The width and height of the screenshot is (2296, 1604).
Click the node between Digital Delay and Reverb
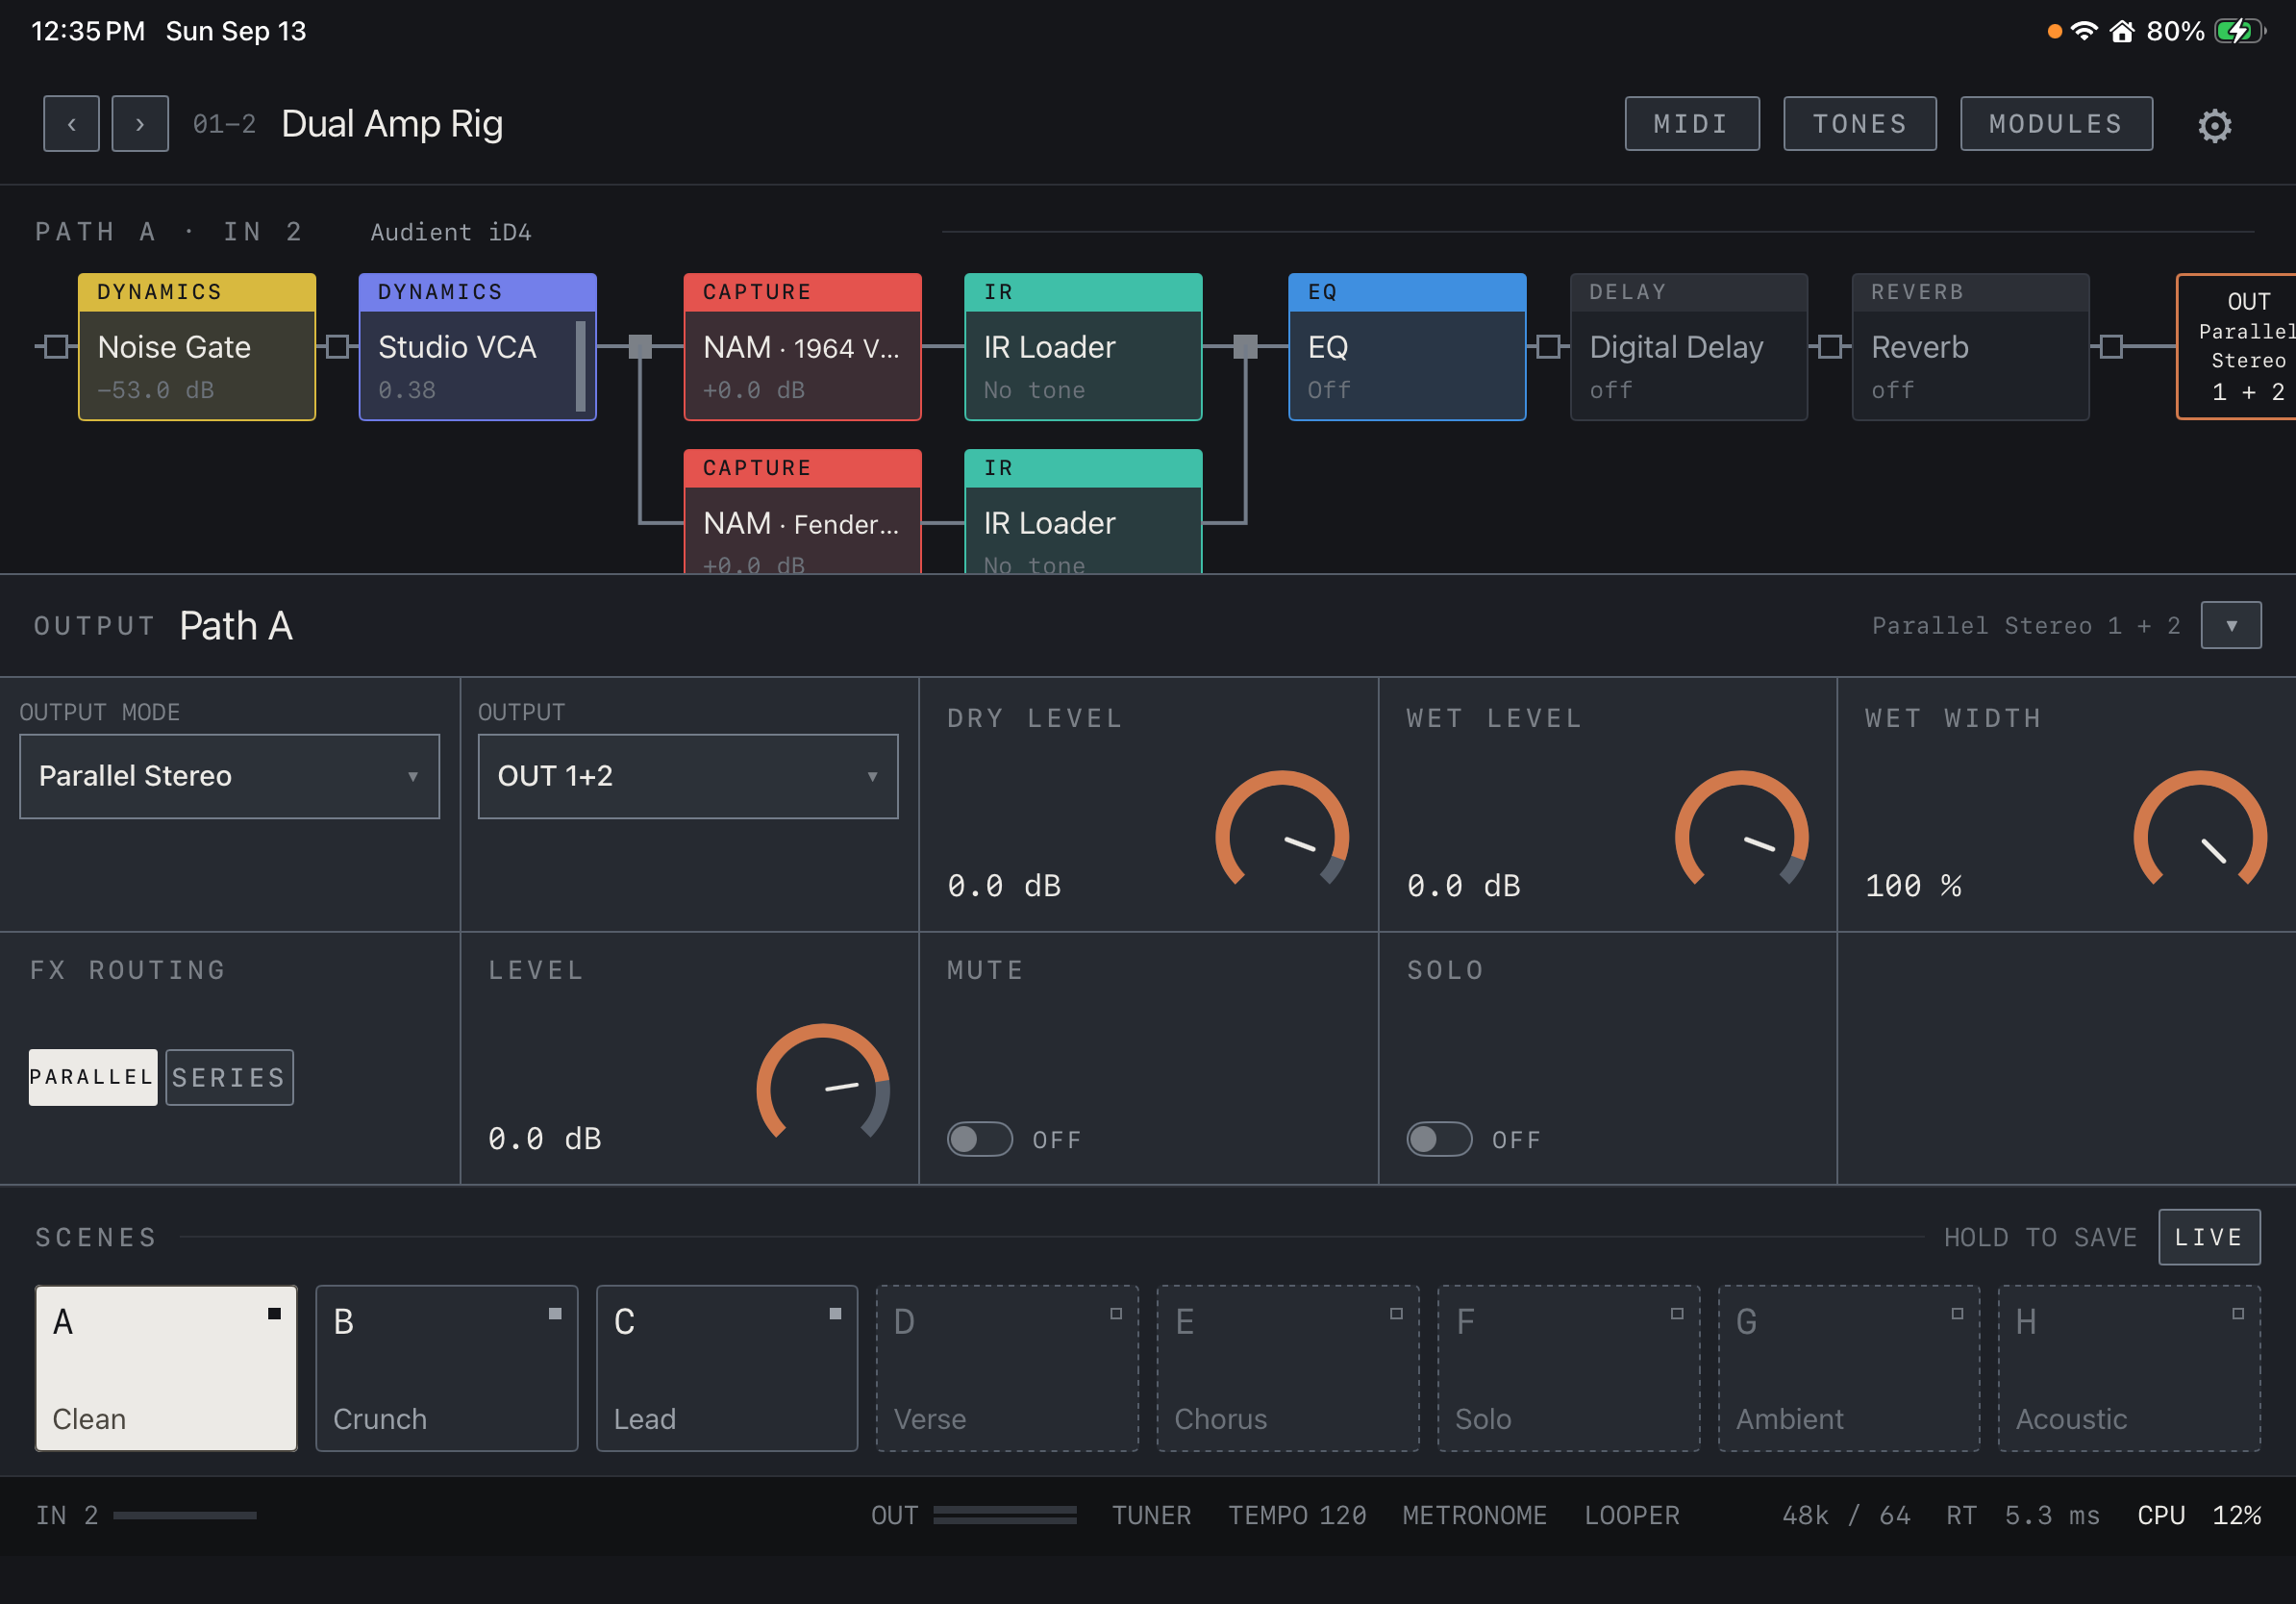pos(1830,347)
